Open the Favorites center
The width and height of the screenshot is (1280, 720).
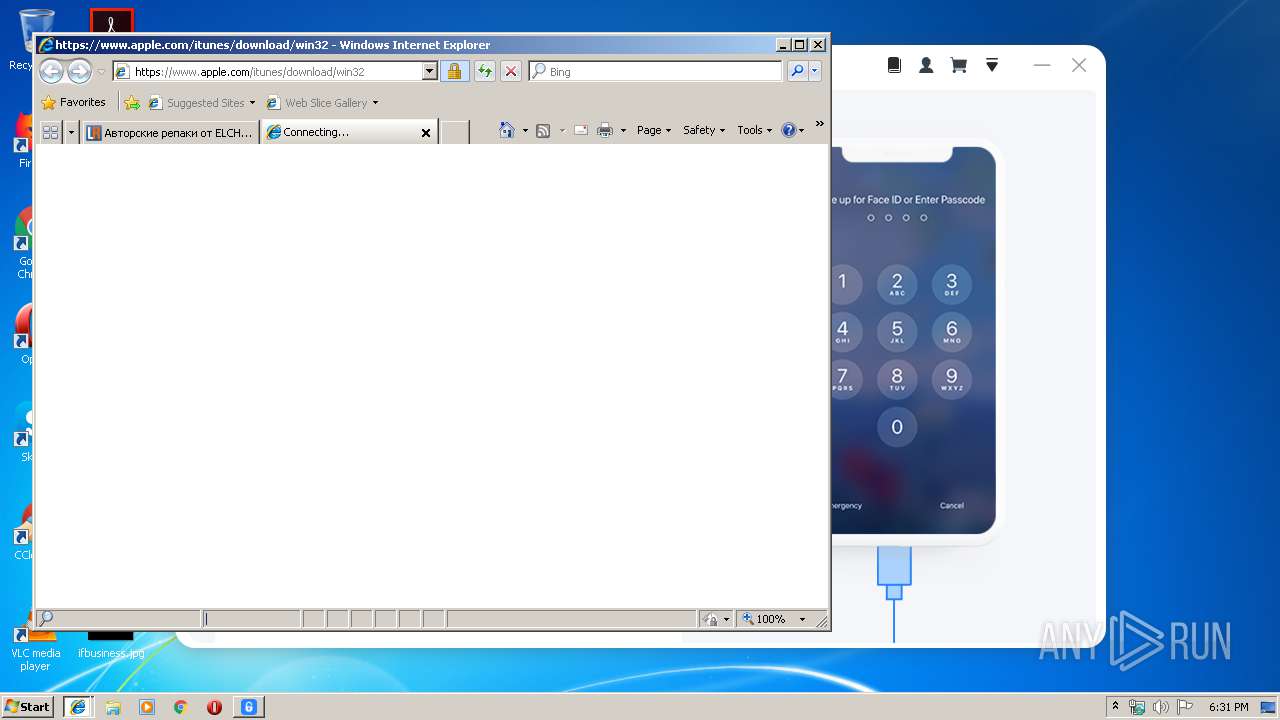pos(74,102)
